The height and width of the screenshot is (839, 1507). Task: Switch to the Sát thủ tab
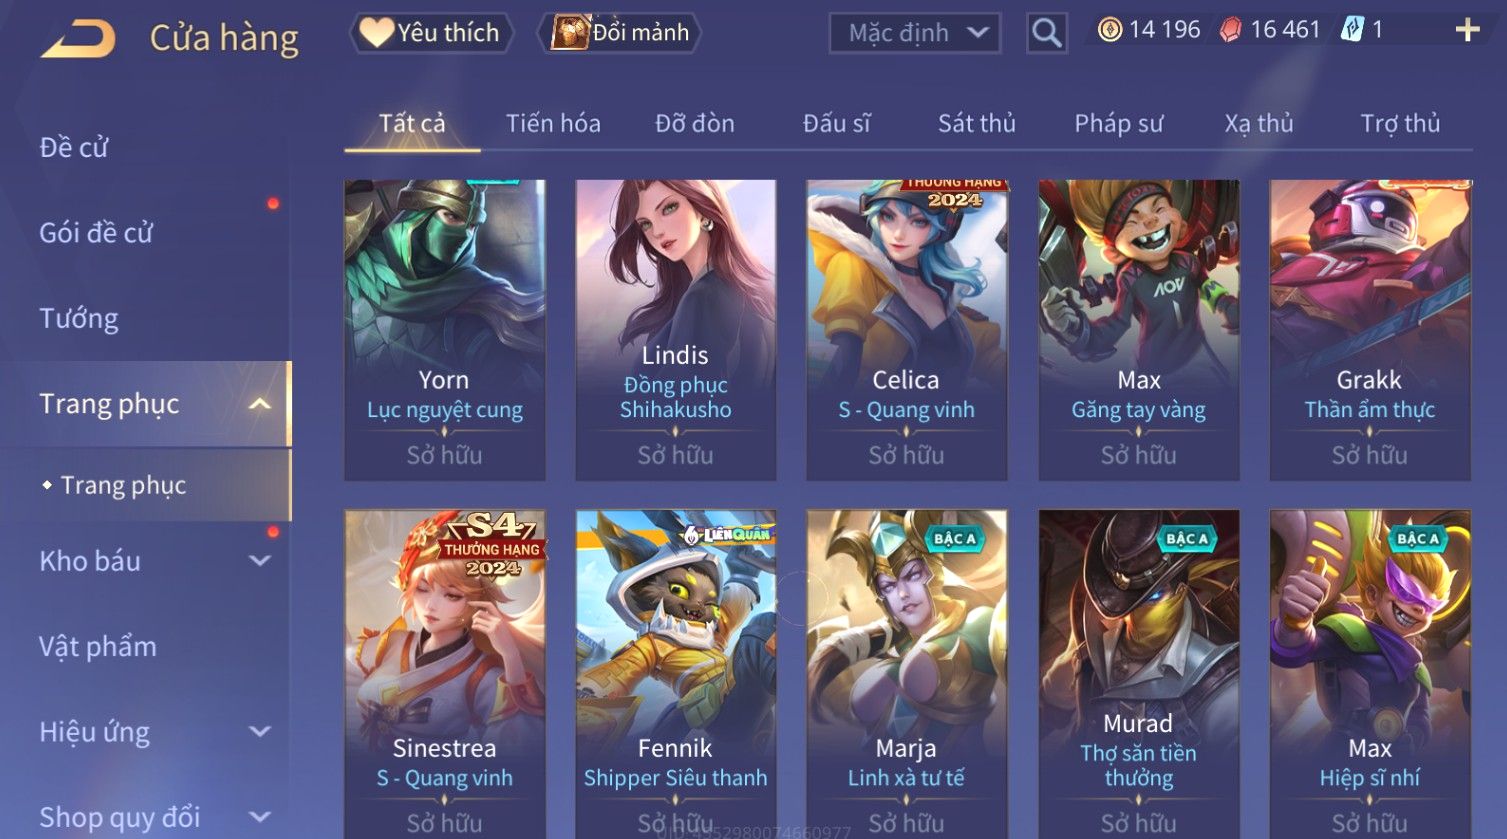point(976,123)
